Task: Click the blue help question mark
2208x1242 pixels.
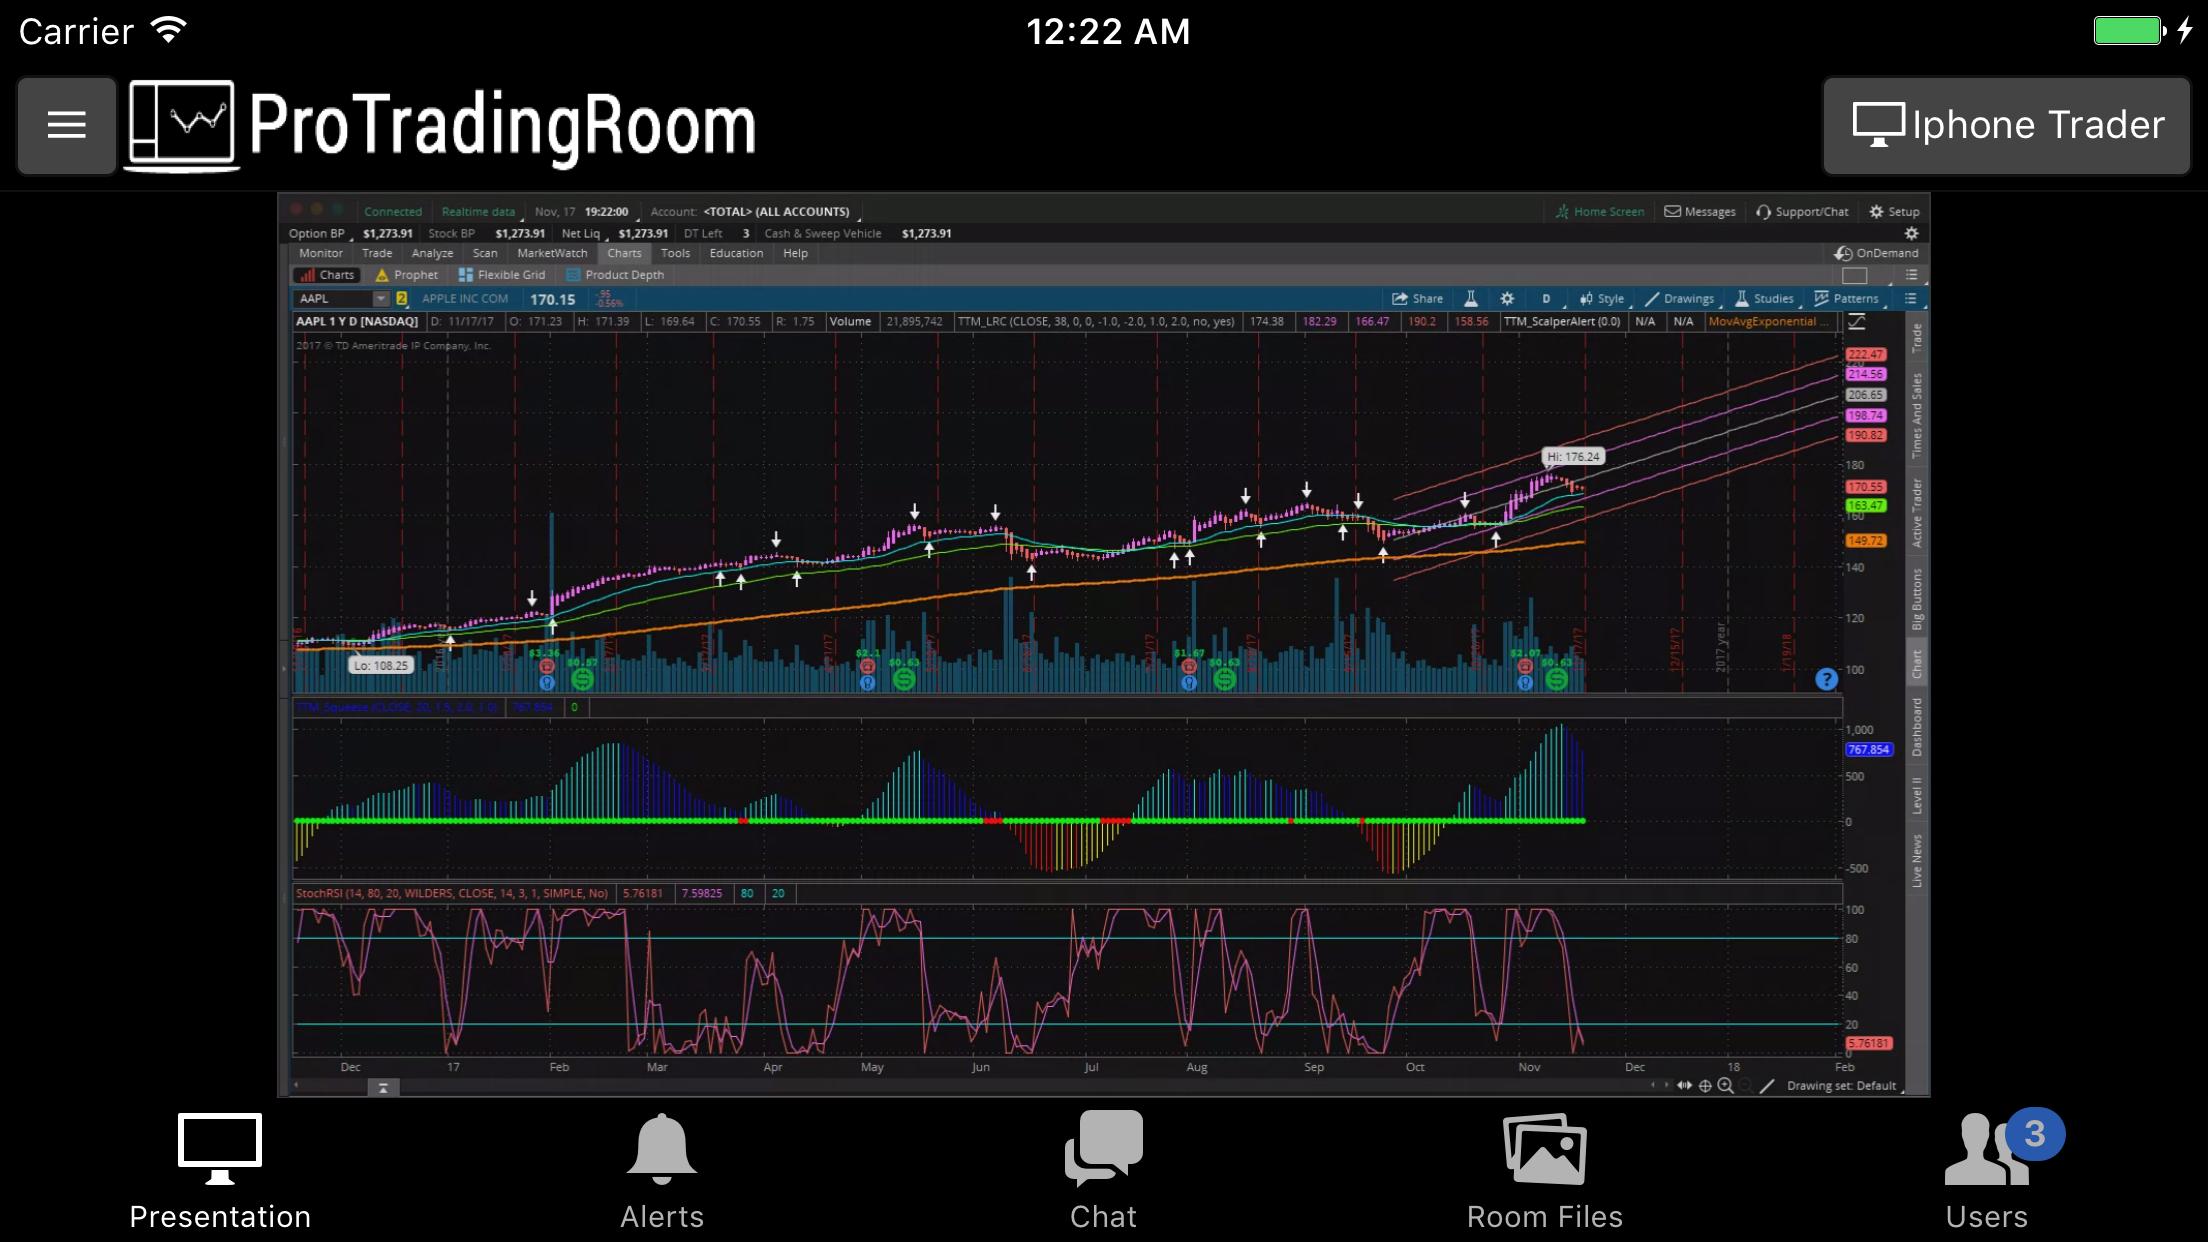Action: (1826, 679)
